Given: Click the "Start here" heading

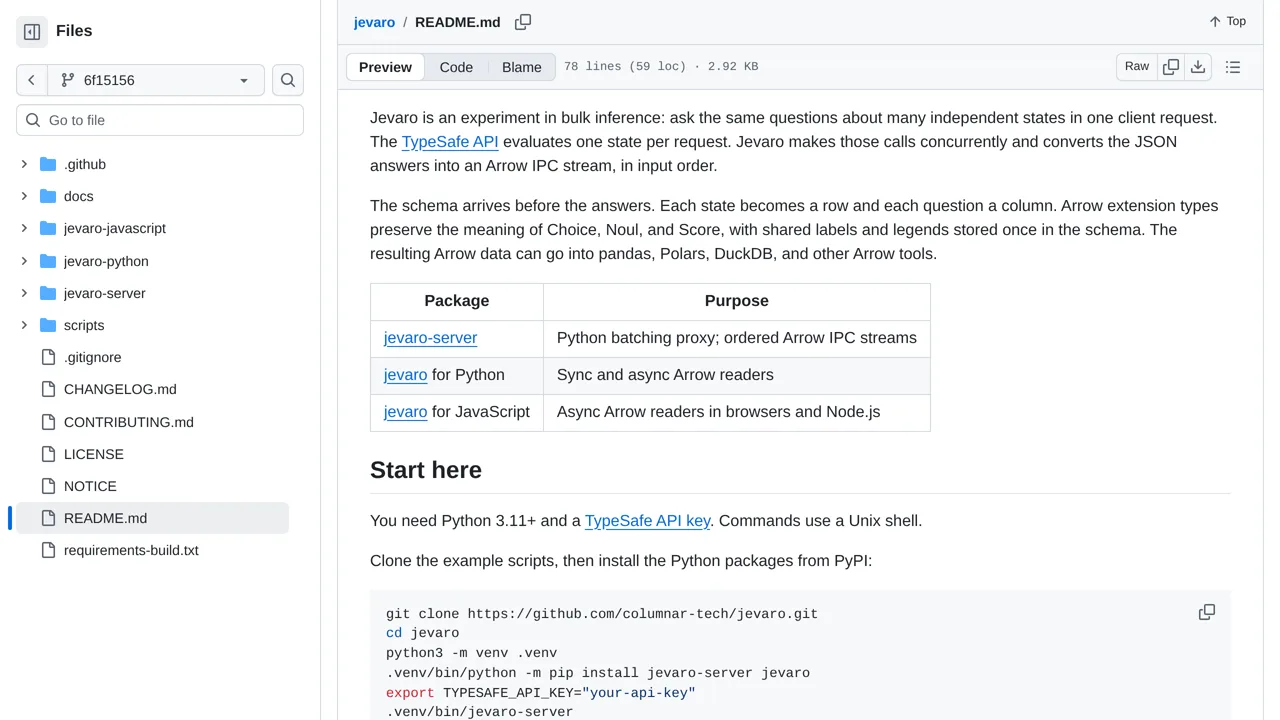Looking at the screenshot, I should pyautogui.click(x=426, y=470).
